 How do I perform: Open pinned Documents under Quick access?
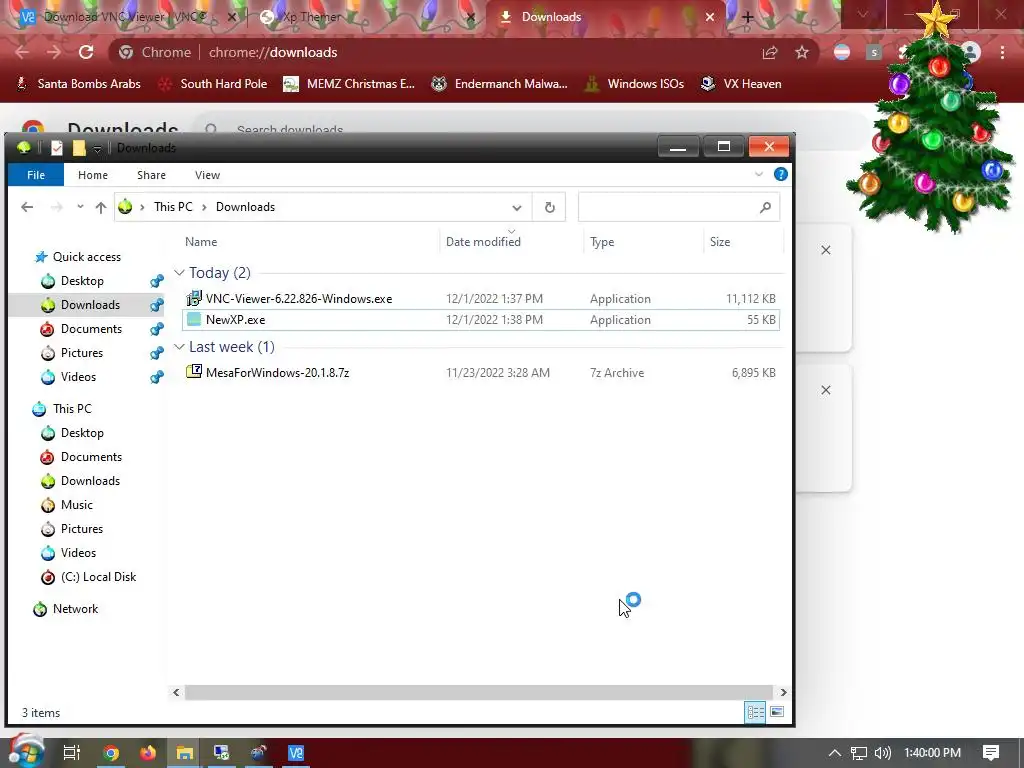(x=91, y=328)
